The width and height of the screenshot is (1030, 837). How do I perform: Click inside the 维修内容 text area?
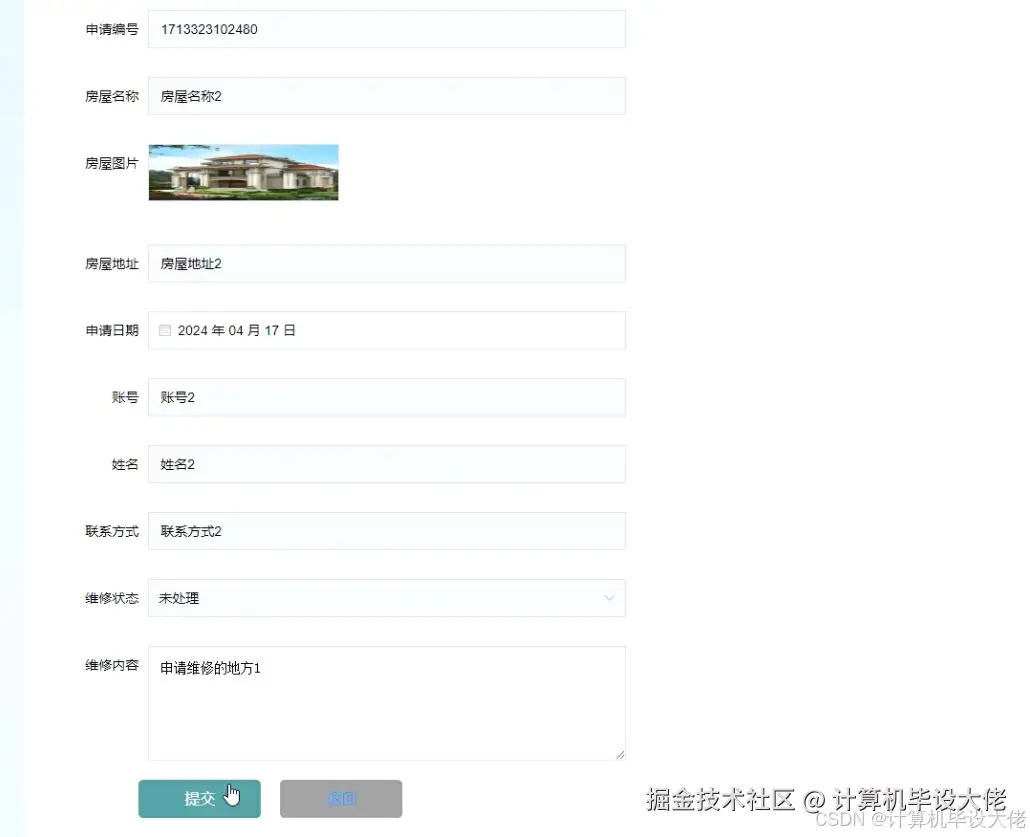tap(387, 700)
